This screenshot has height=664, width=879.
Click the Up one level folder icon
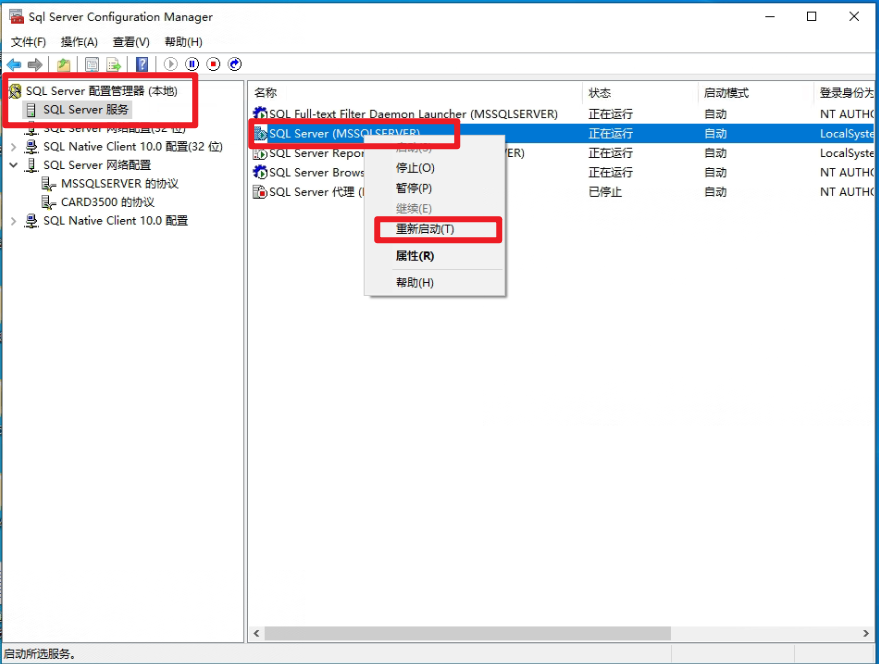[64, 64]
